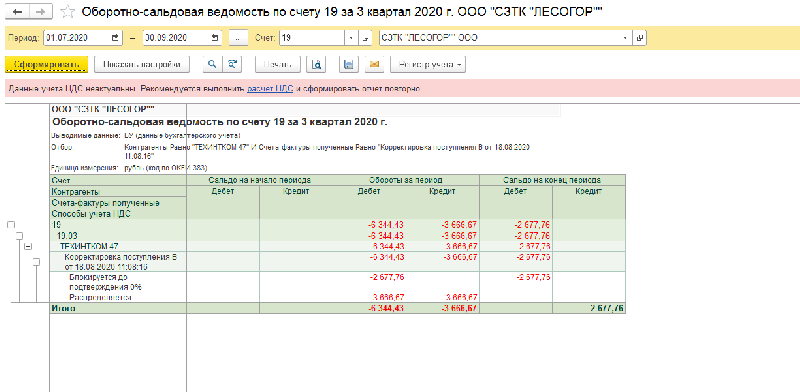Click the organization field СЗТК ЛЕСОГОР ООО
The height and width of the screenshot is (392, 800).
500,37
